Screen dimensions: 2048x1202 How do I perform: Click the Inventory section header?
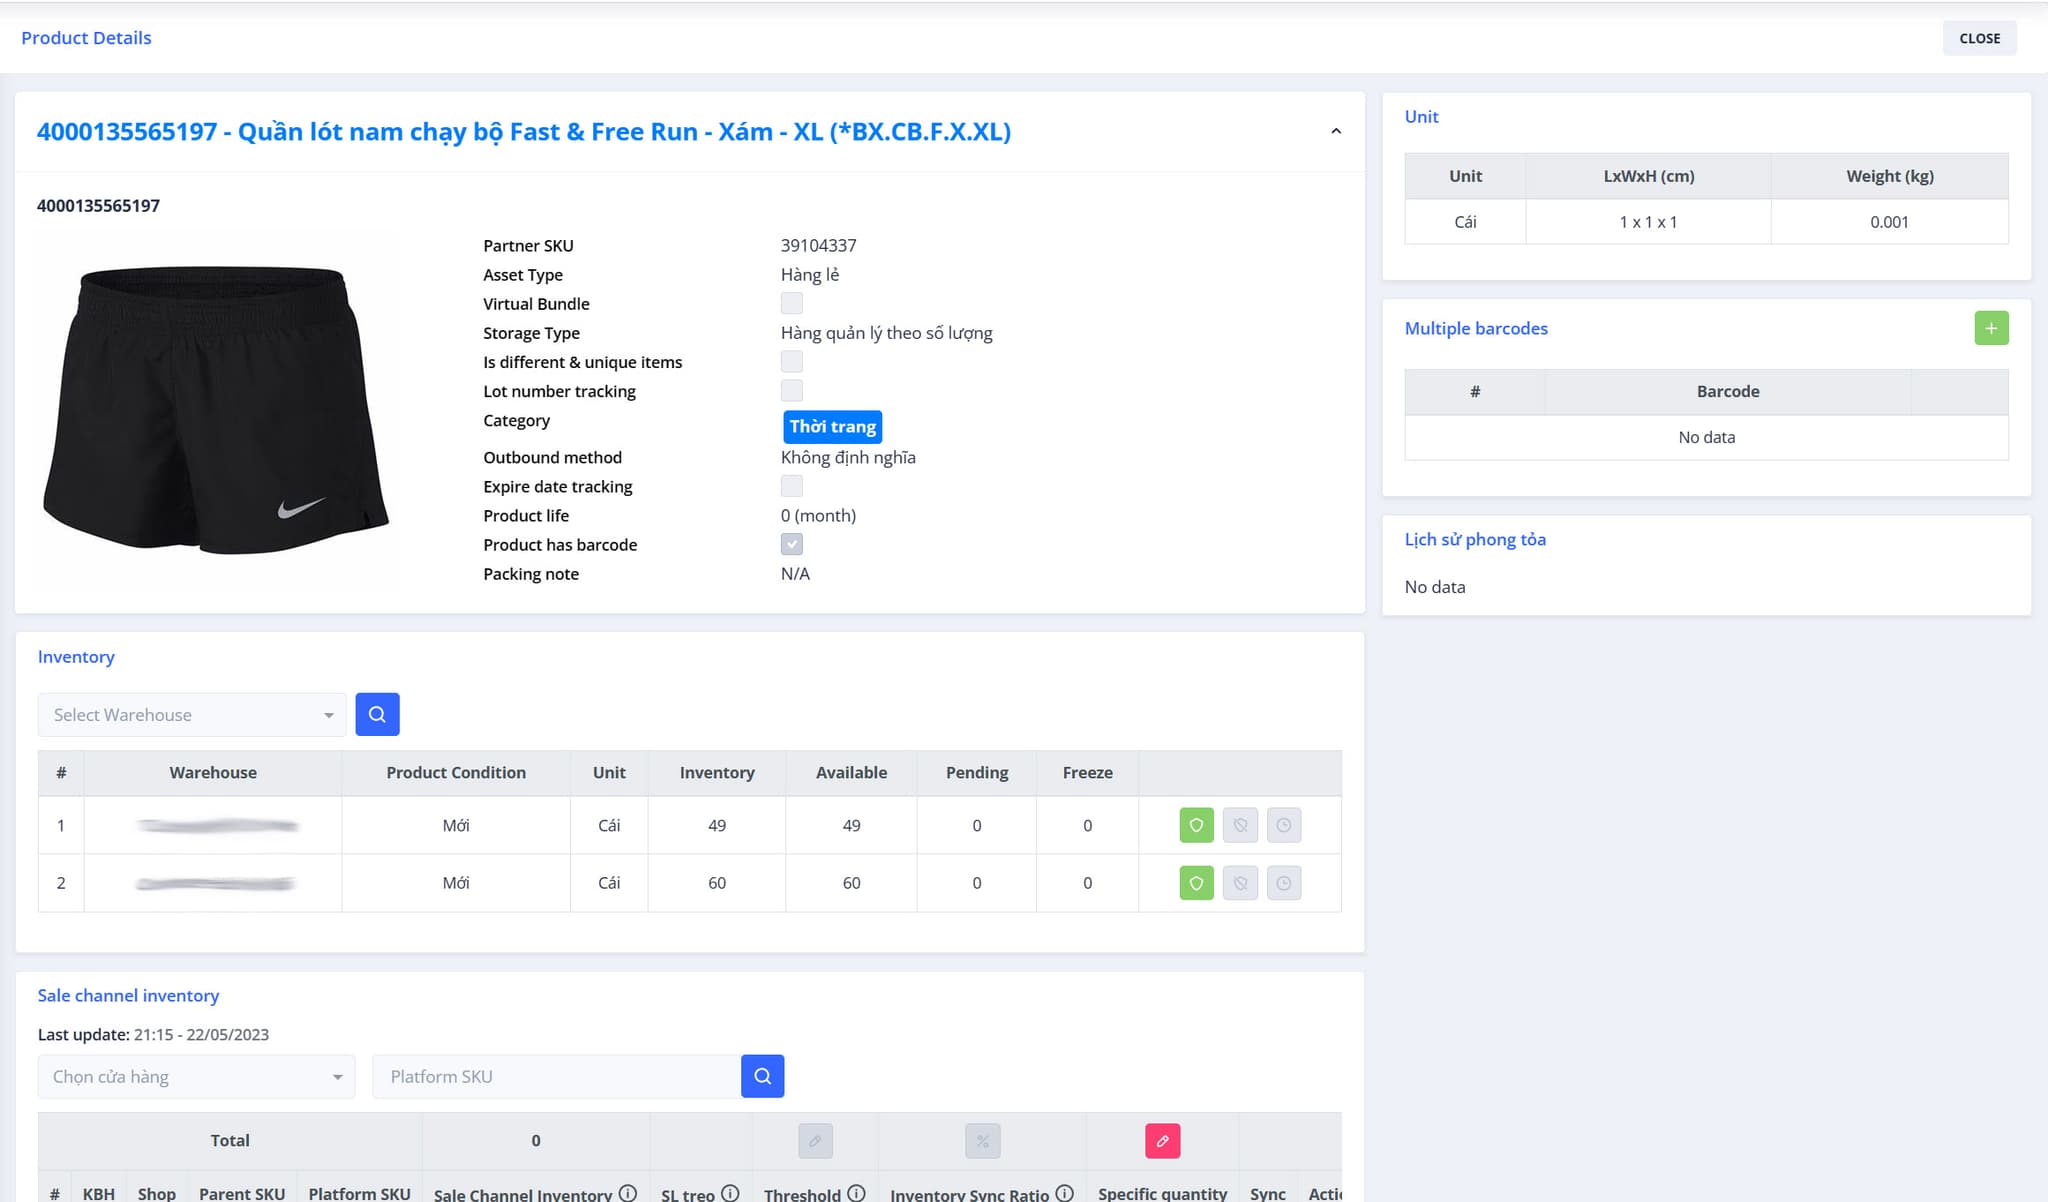click(x=76, y=656)
